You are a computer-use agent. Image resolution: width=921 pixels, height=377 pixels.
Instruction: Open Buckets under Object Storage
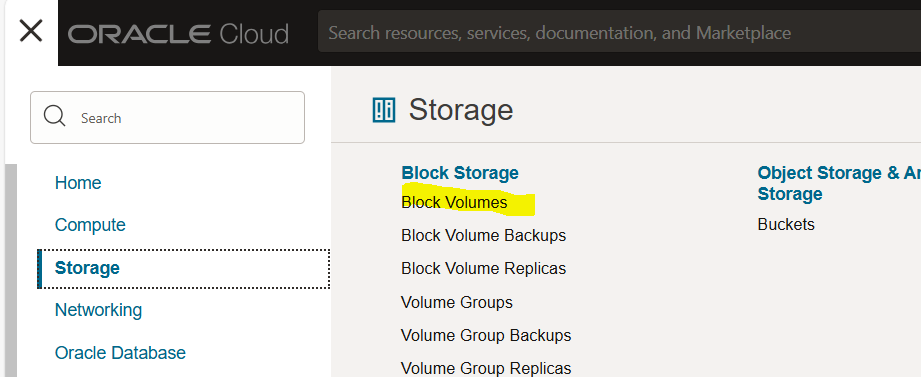click(786, 224)
